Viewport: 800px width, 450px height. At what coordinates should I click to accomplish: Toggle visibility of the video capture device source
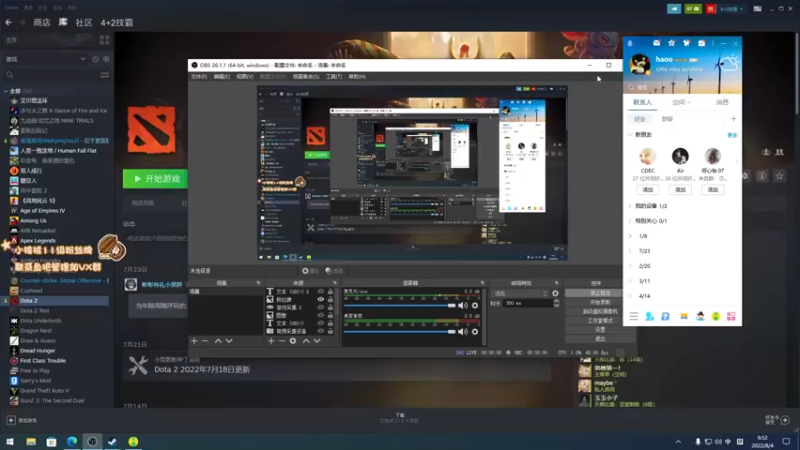click(x=320, y=331)
